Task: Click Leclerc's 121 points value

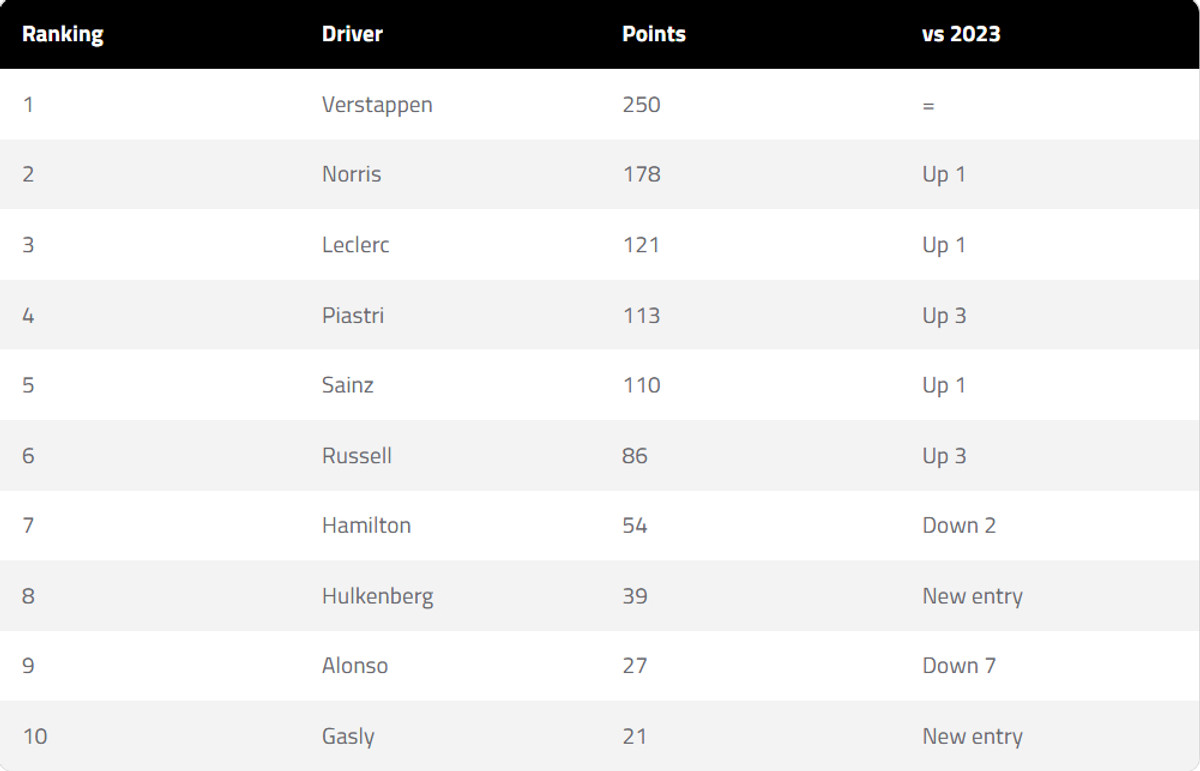Action: (640, 245)
